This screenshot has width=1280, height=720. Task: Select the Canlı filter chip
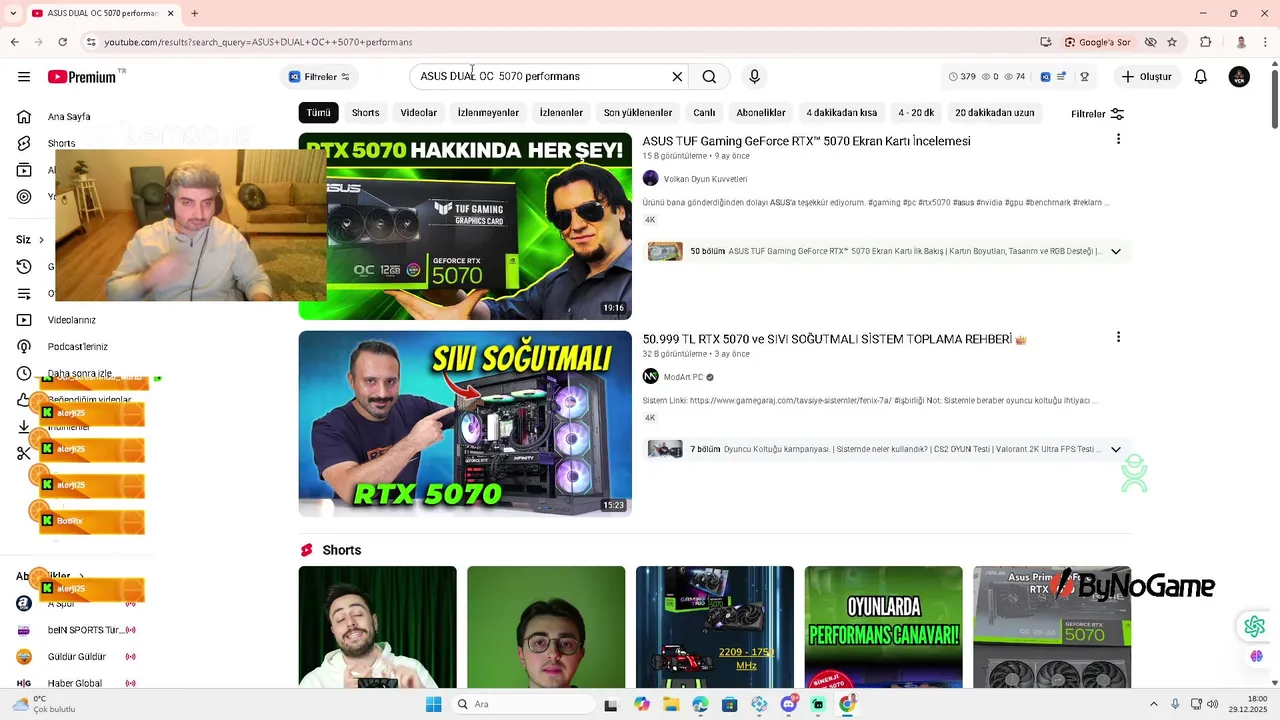[x=704, y=113]
